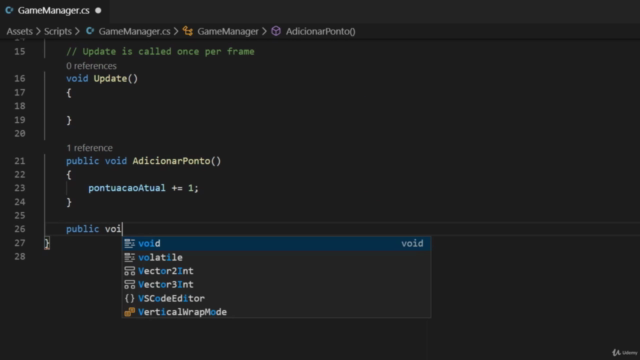Click the enum icon beside VerticalWrapMode

point(129,312)
